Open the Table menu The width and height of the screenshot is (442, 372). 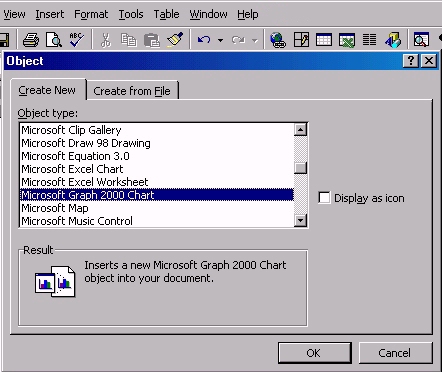click(x=166, y=14)
